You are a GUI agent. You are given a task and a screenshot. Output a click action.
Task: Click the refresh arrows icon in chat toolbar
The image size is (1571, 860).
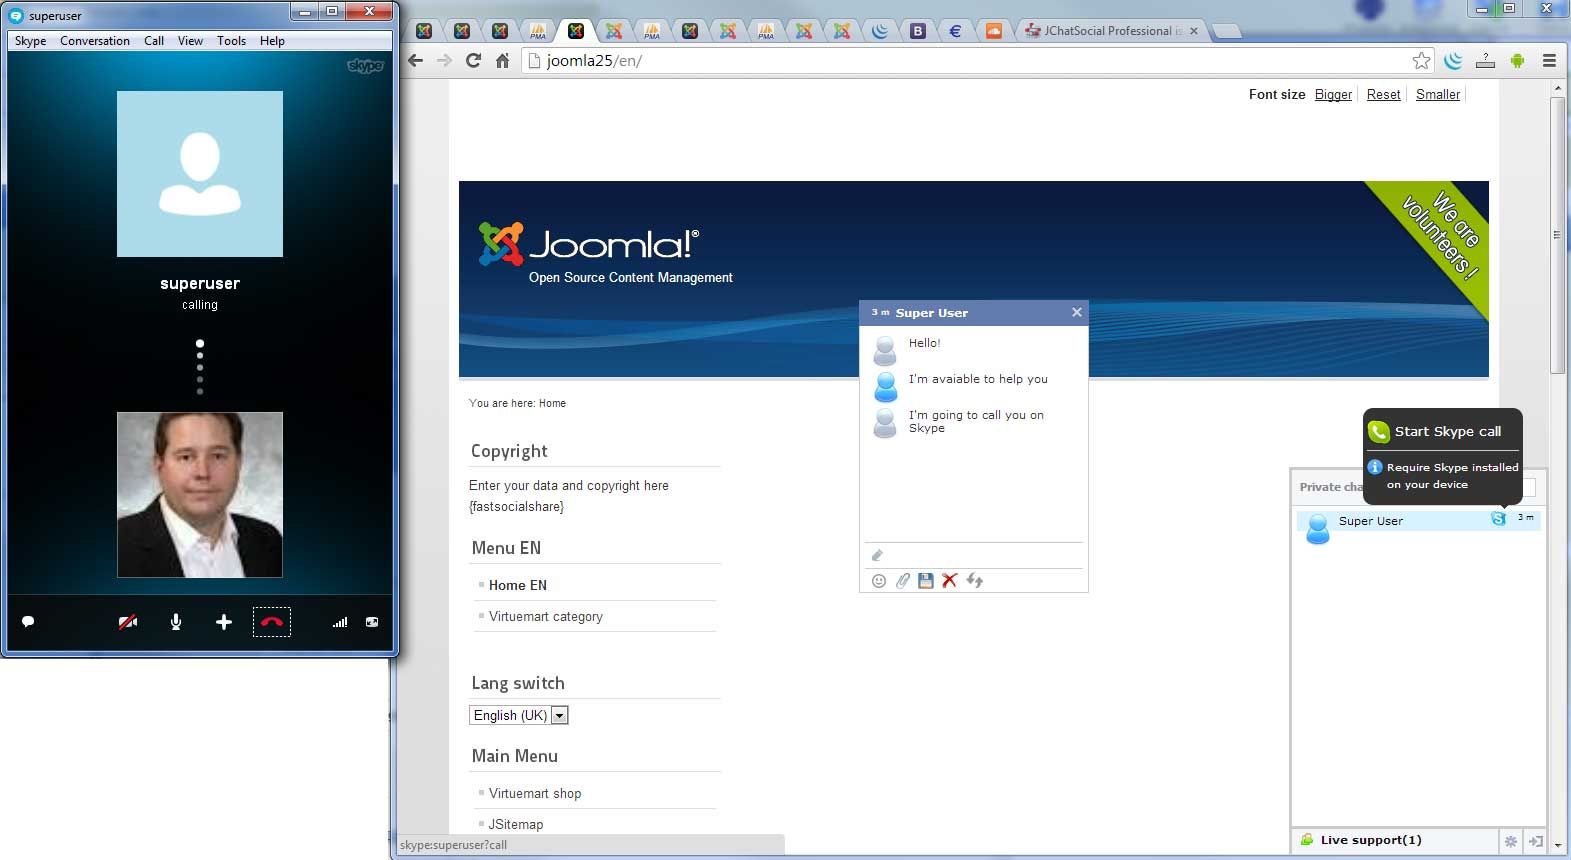coord(974,581)
